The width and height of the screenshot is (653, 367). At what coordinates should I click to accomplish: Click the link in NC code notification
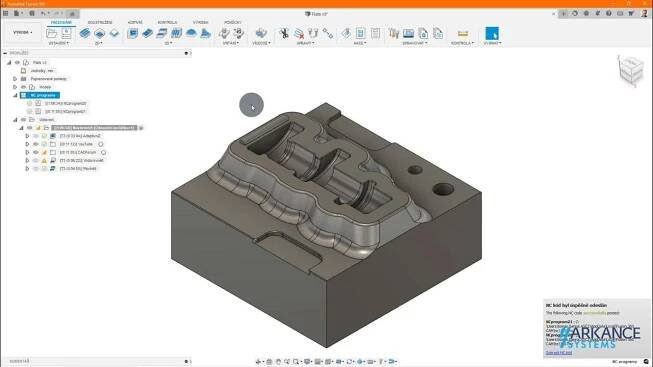point(558,353)
